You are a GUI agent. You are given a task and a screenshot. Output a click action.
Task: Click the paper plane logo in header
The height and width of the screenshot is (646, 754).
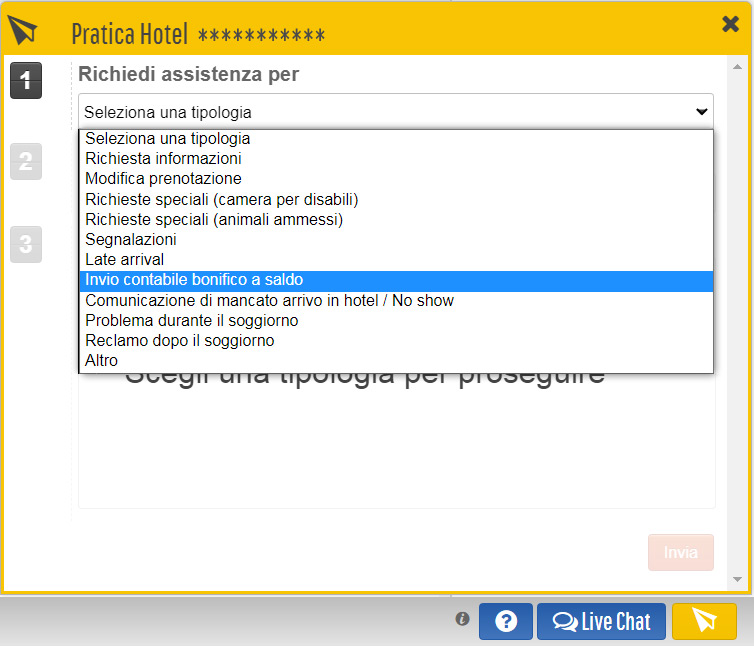(22, 30)
